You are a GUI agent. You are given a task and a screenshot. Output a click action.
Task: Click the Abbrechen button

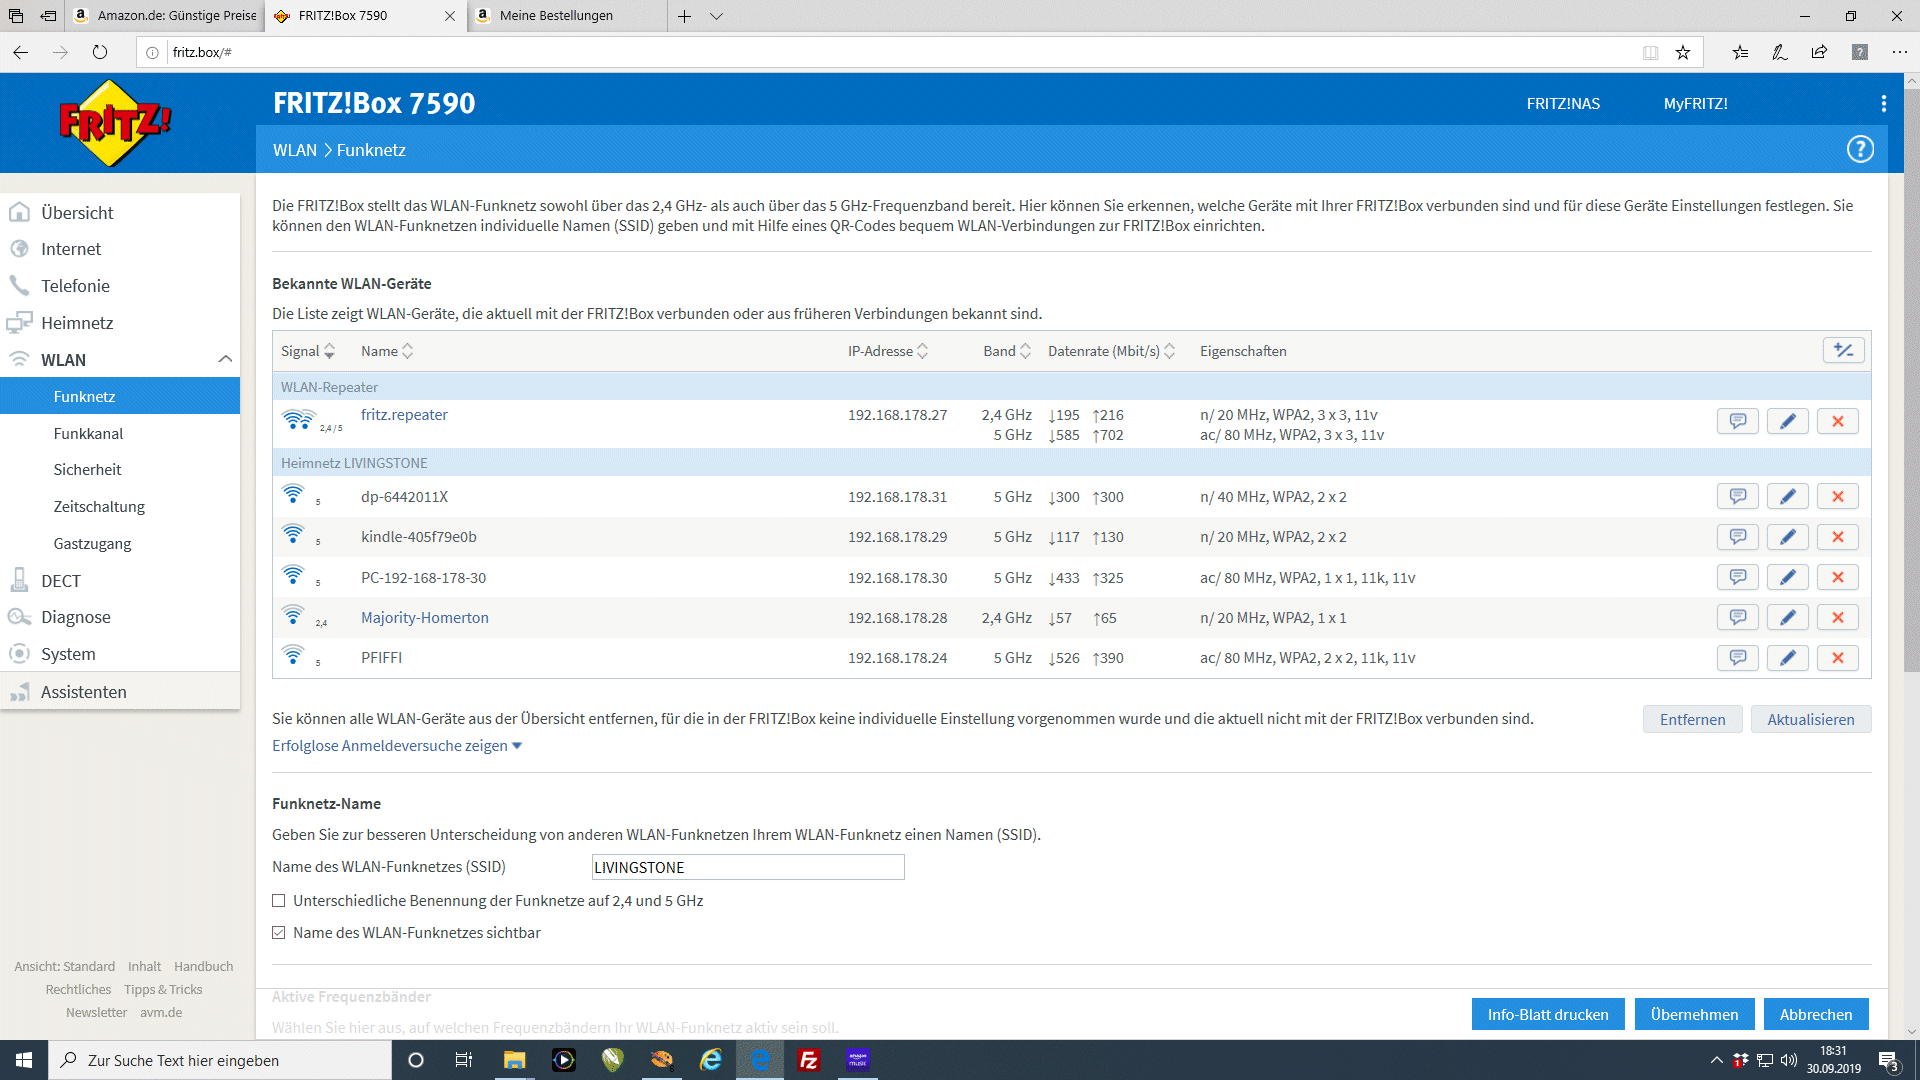point(1816,1014)
